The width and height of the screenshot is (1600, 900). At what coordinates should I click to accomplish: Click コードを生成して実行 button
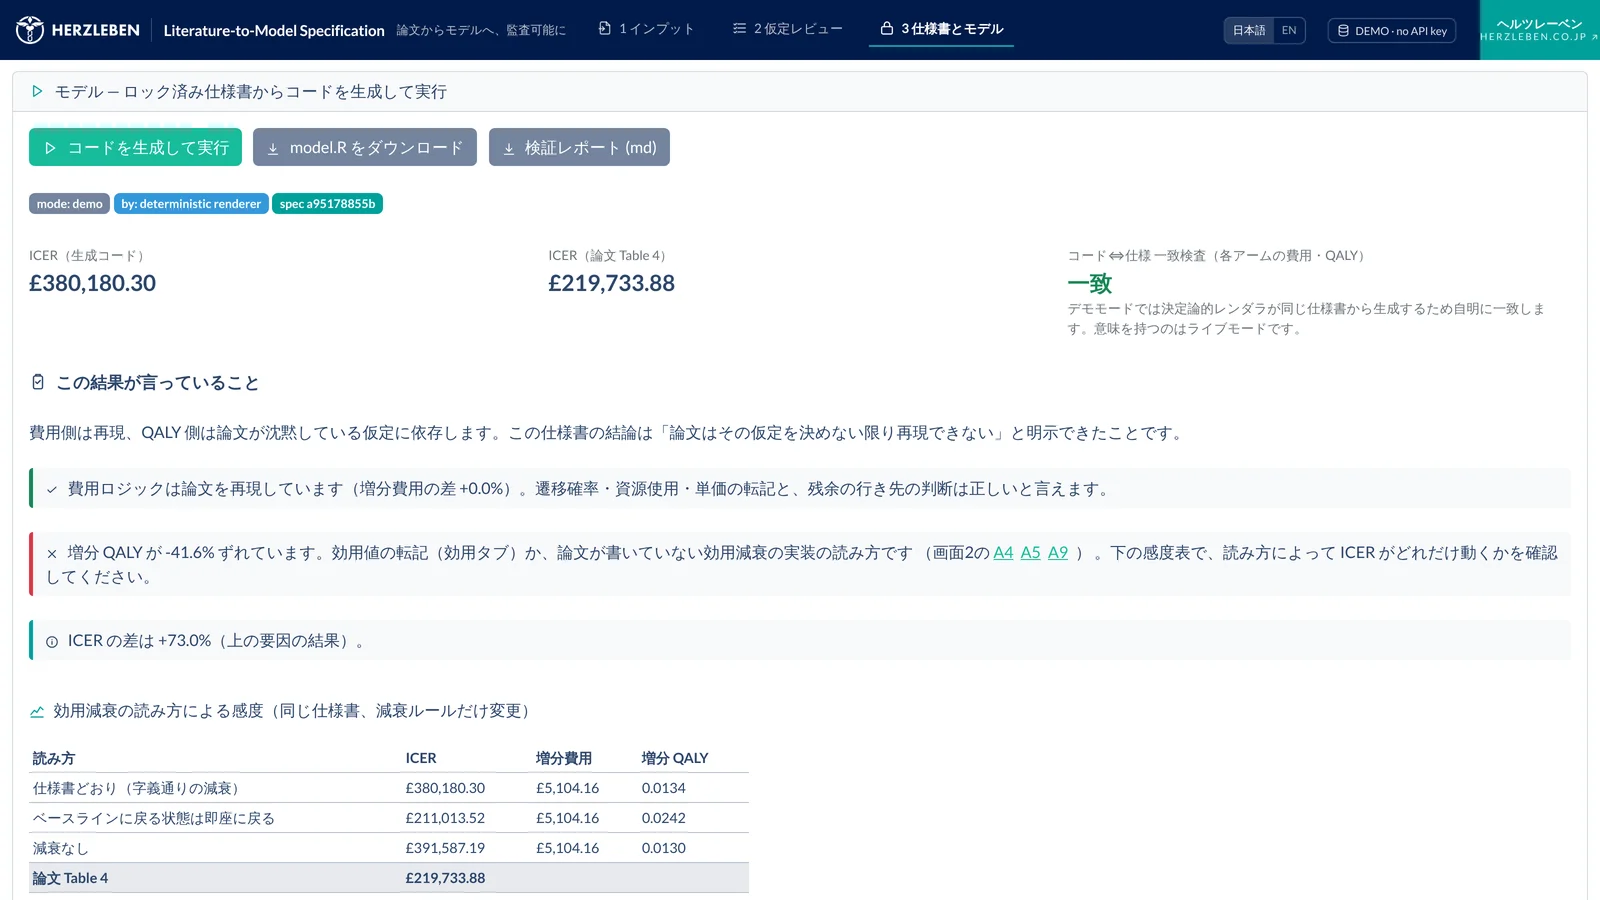135,147
